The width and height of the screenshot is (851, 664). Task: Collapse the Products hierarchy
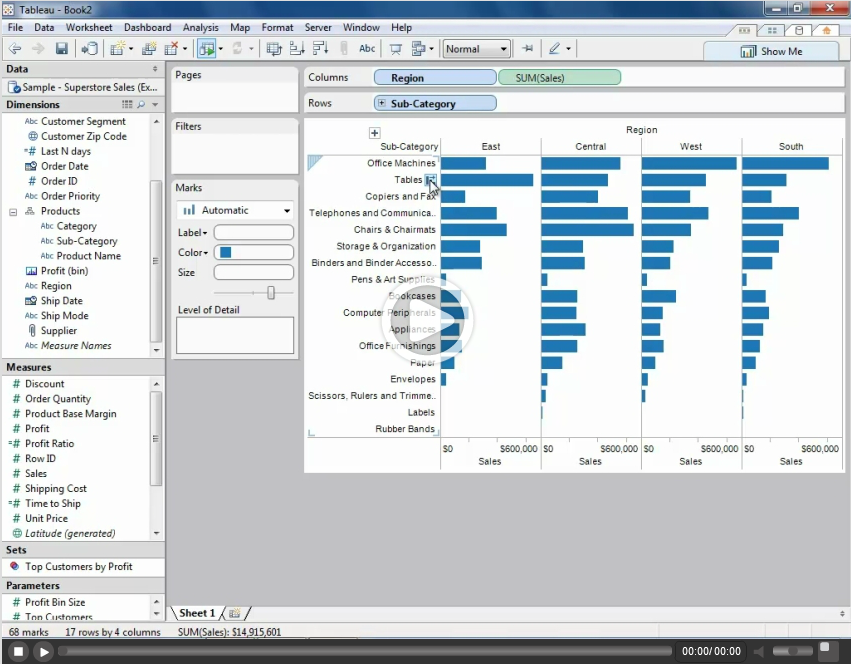(13, 211)
